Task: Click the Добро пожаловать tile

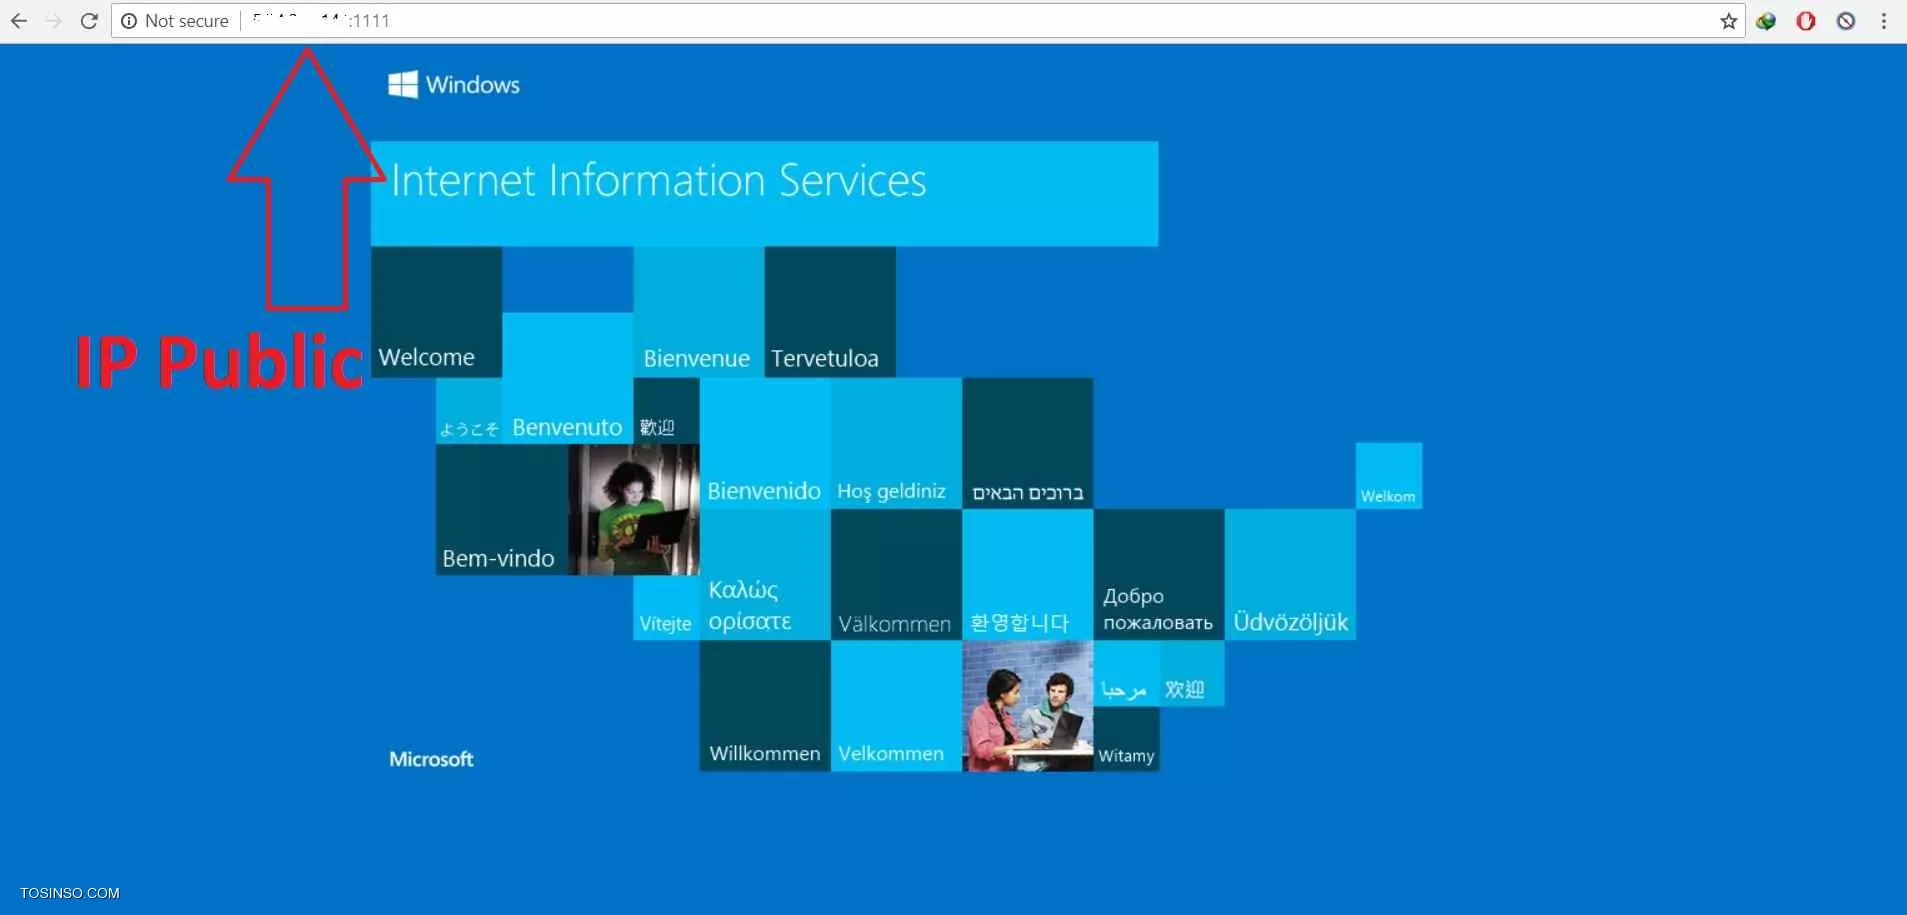Action: [1159, 574]
